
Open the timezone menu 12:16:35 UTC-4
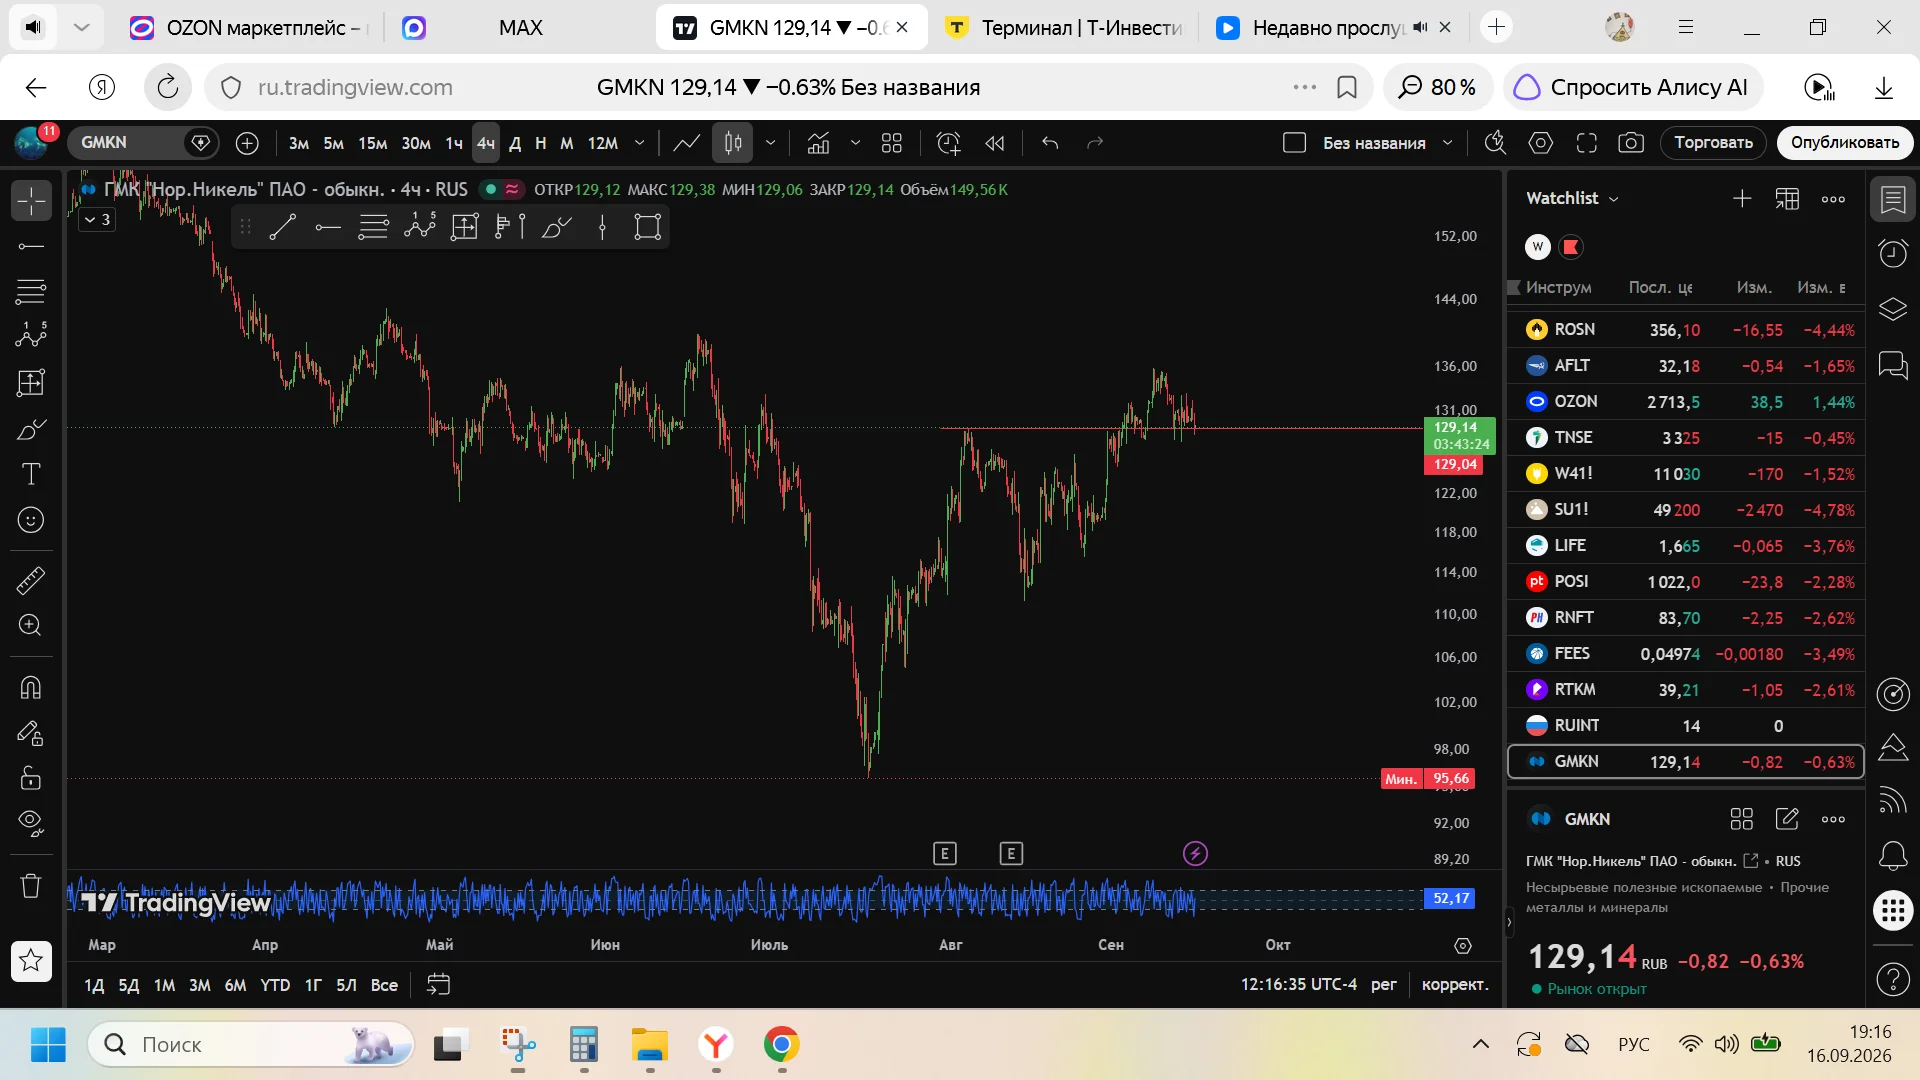(x=1299, y=985)
